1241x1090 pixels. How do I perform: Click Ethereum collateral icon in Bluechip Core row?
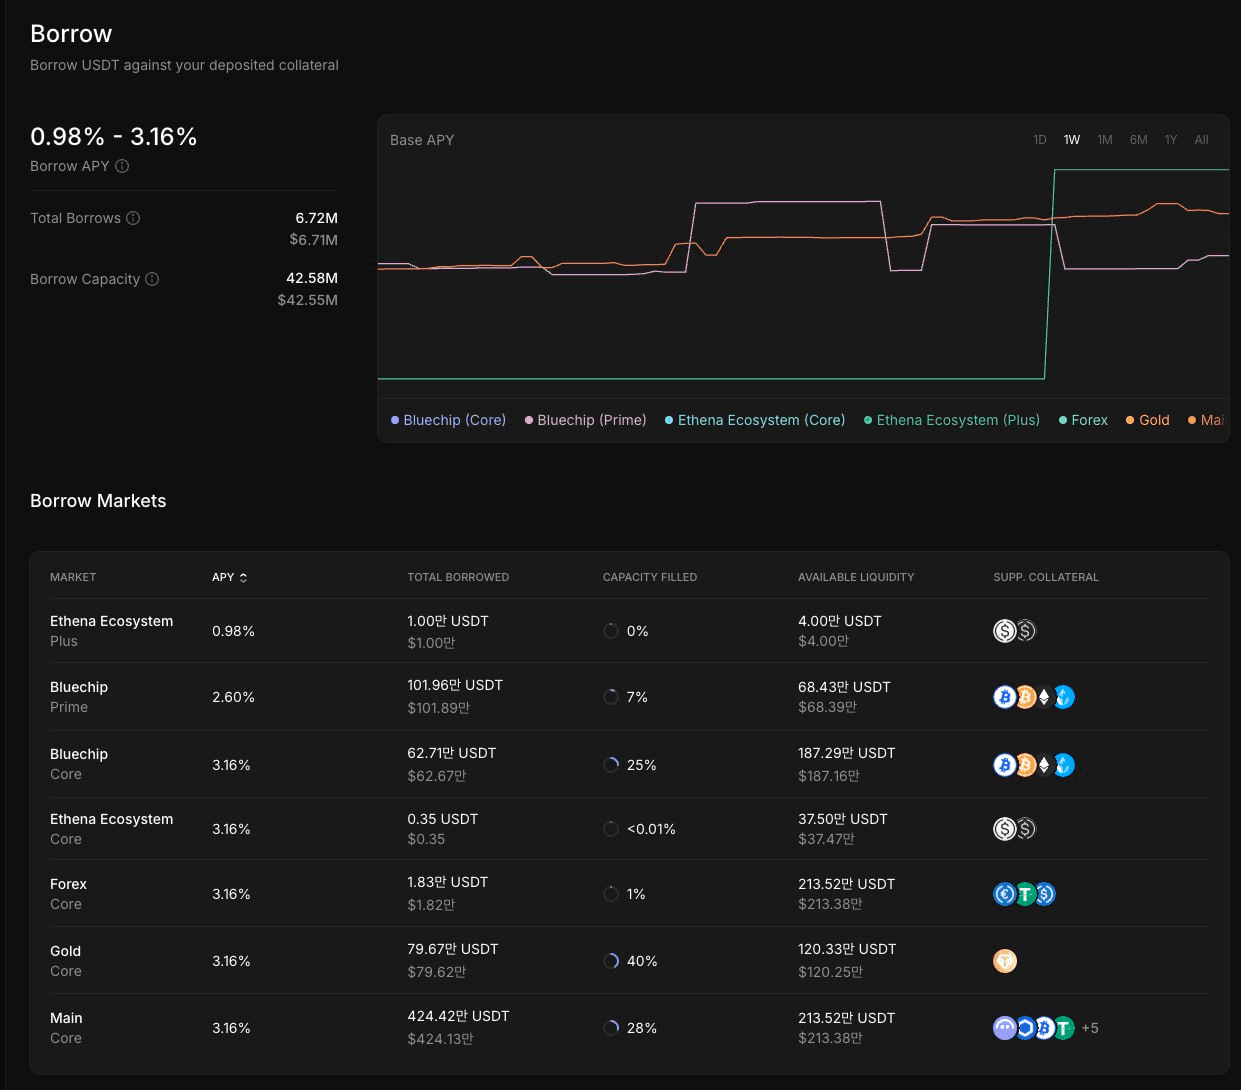pyautogui.click(x=1044, y=765)
